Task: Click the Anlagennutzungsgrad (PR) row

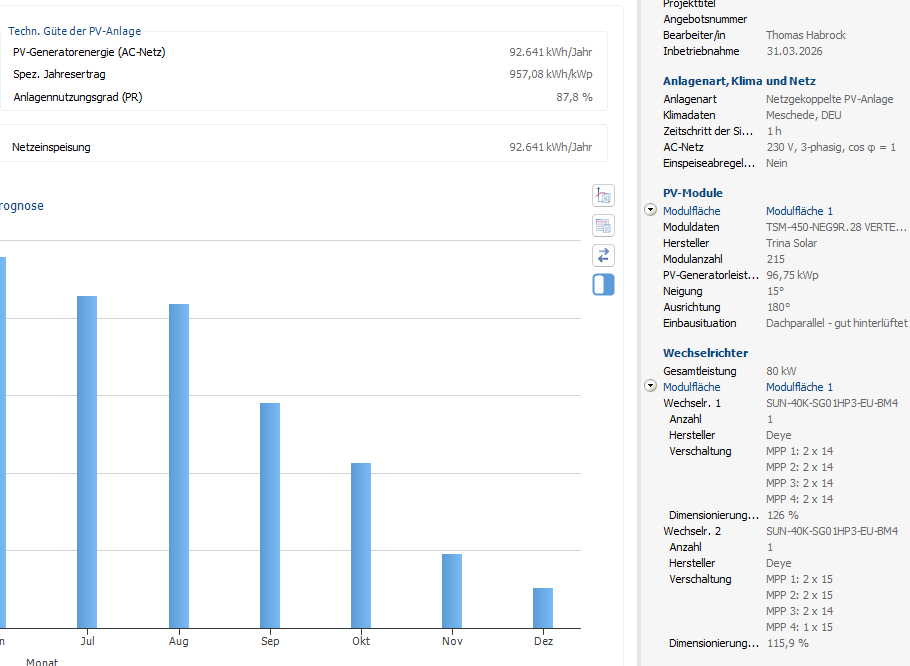Action: 302,97
